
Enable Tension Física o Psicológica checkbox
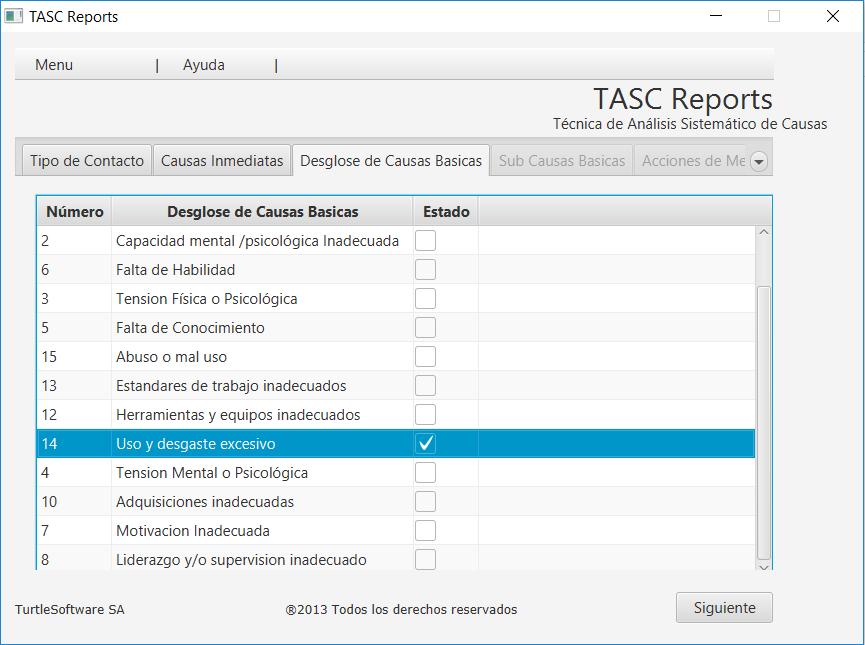(x=425, y=298)
